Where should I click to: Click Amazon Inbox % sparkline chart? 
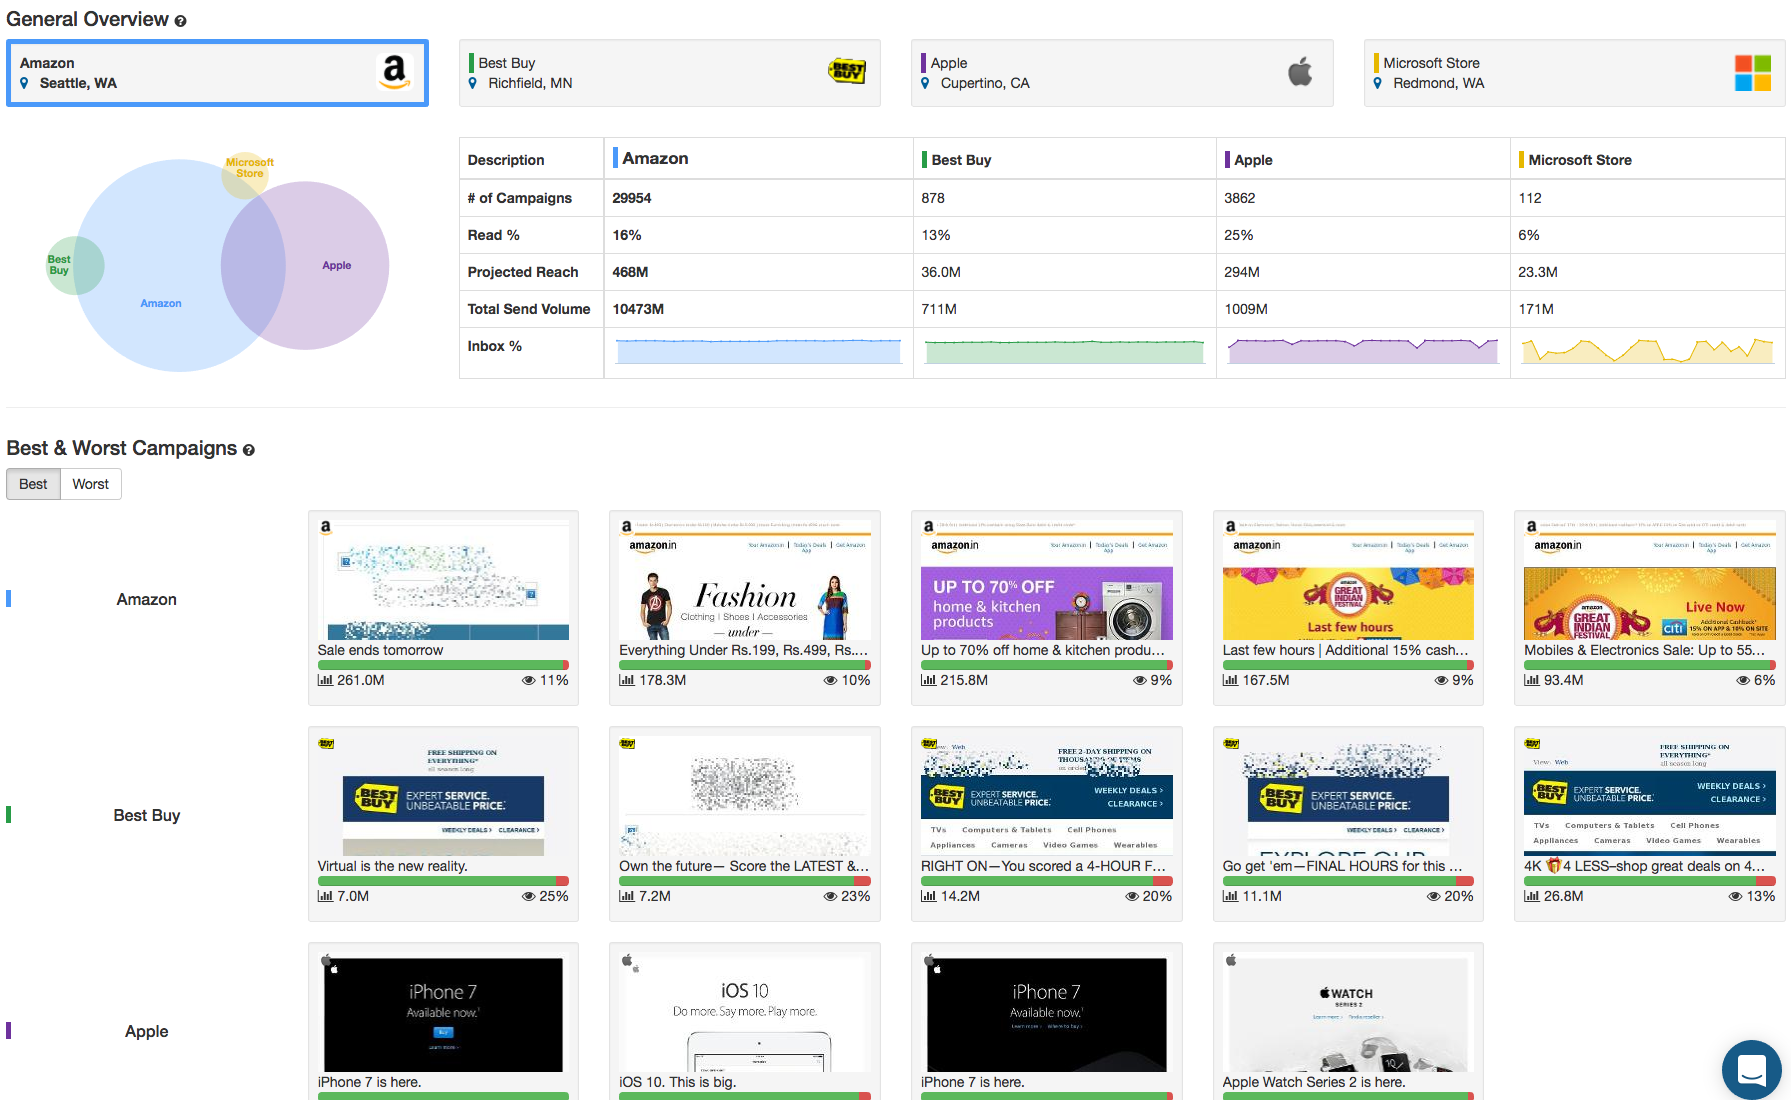[759, 351]
